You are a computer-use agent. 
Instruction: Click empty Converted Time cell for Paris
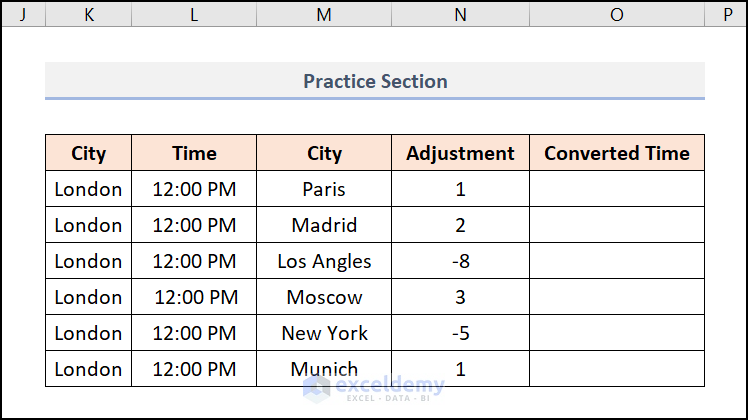coord(616,189)
